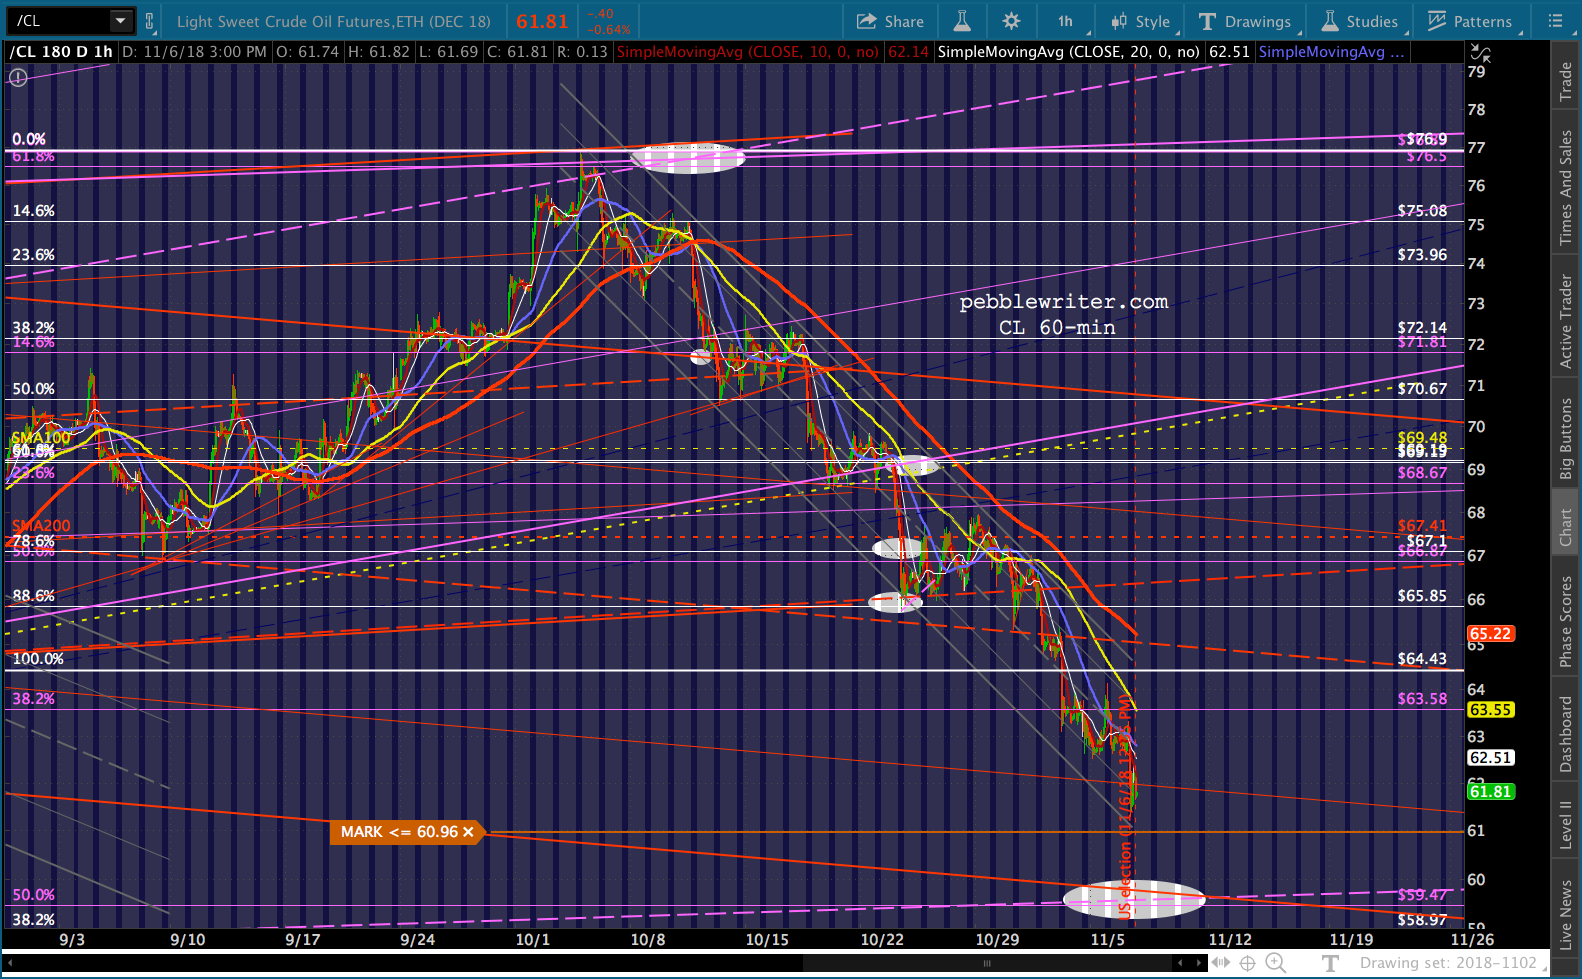Screen dimensions: 1582x979
Task: Click the 88.6% Fibonacci label
Action: (33, 596)
